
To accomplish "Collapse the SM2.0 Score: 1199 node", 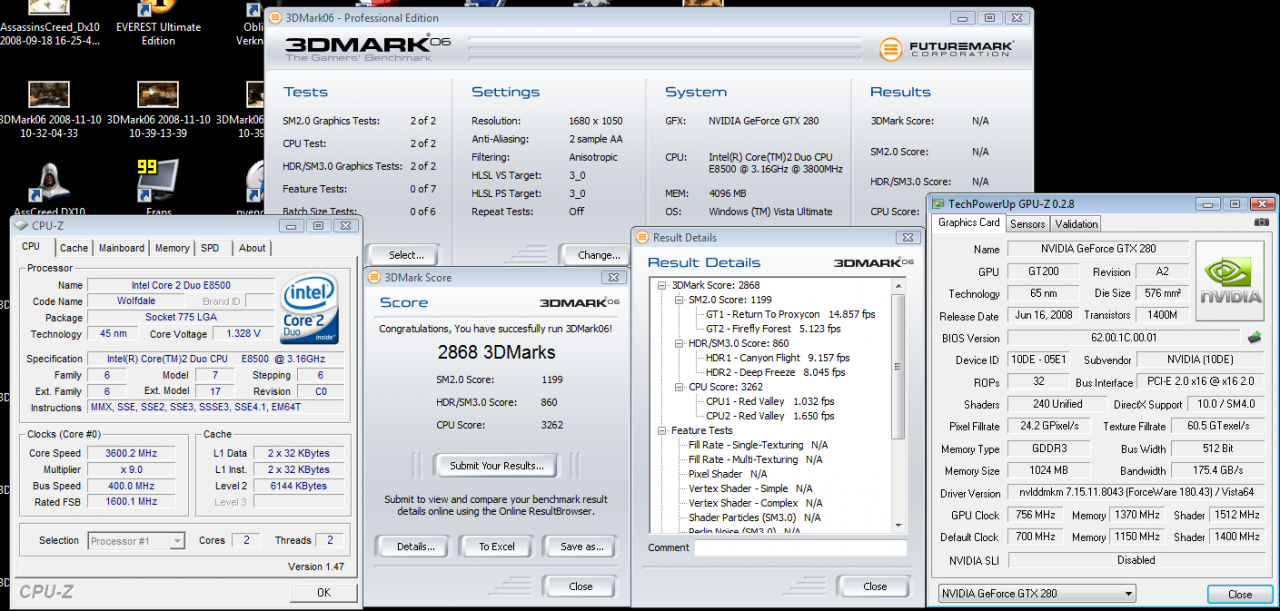I will tap(679, 299).
